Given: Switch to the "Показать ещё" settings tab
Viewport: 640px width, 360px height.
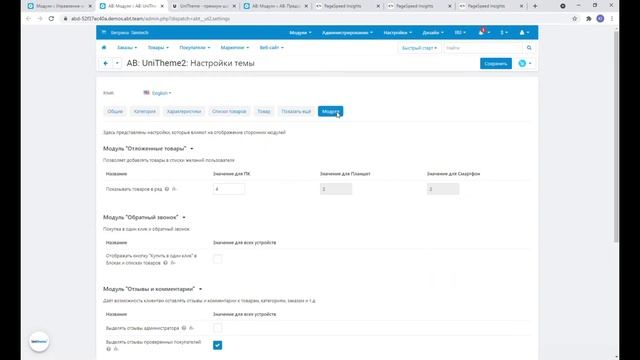Looking at the screenshot, I should point(296,111).
